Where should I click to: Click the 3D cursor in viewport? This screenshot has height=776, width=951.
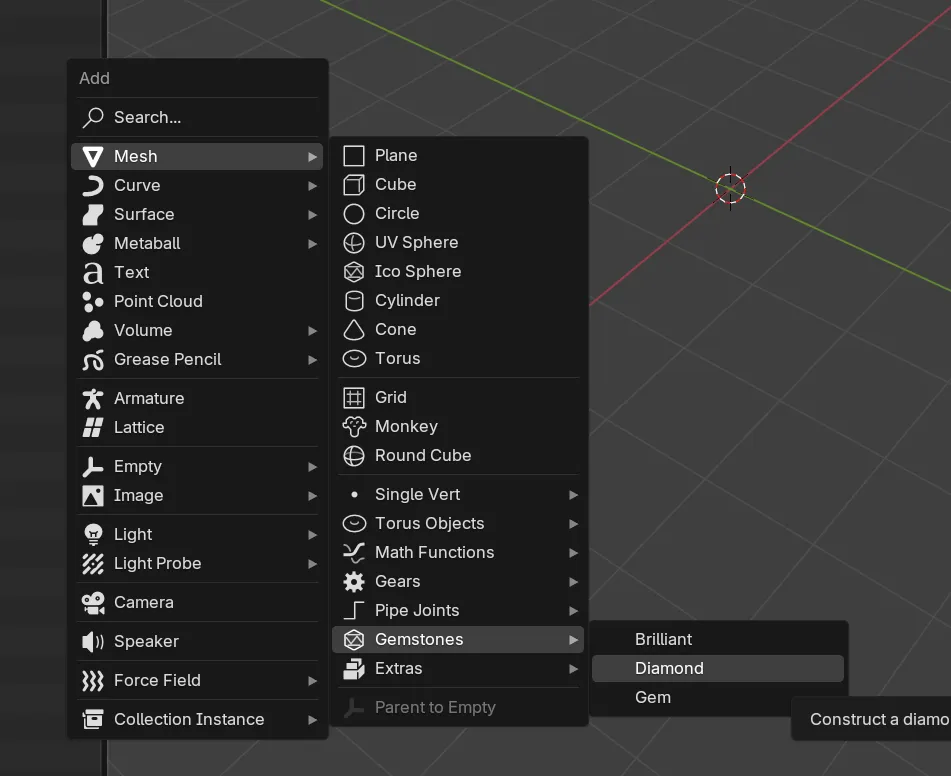coord(730,188)
